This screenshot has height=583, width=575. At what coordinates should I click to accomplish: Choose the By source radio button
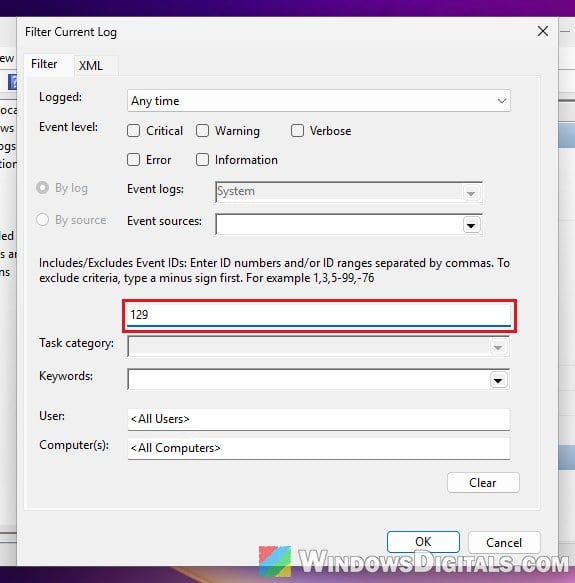pyautogui.click(x=42, y=220)
